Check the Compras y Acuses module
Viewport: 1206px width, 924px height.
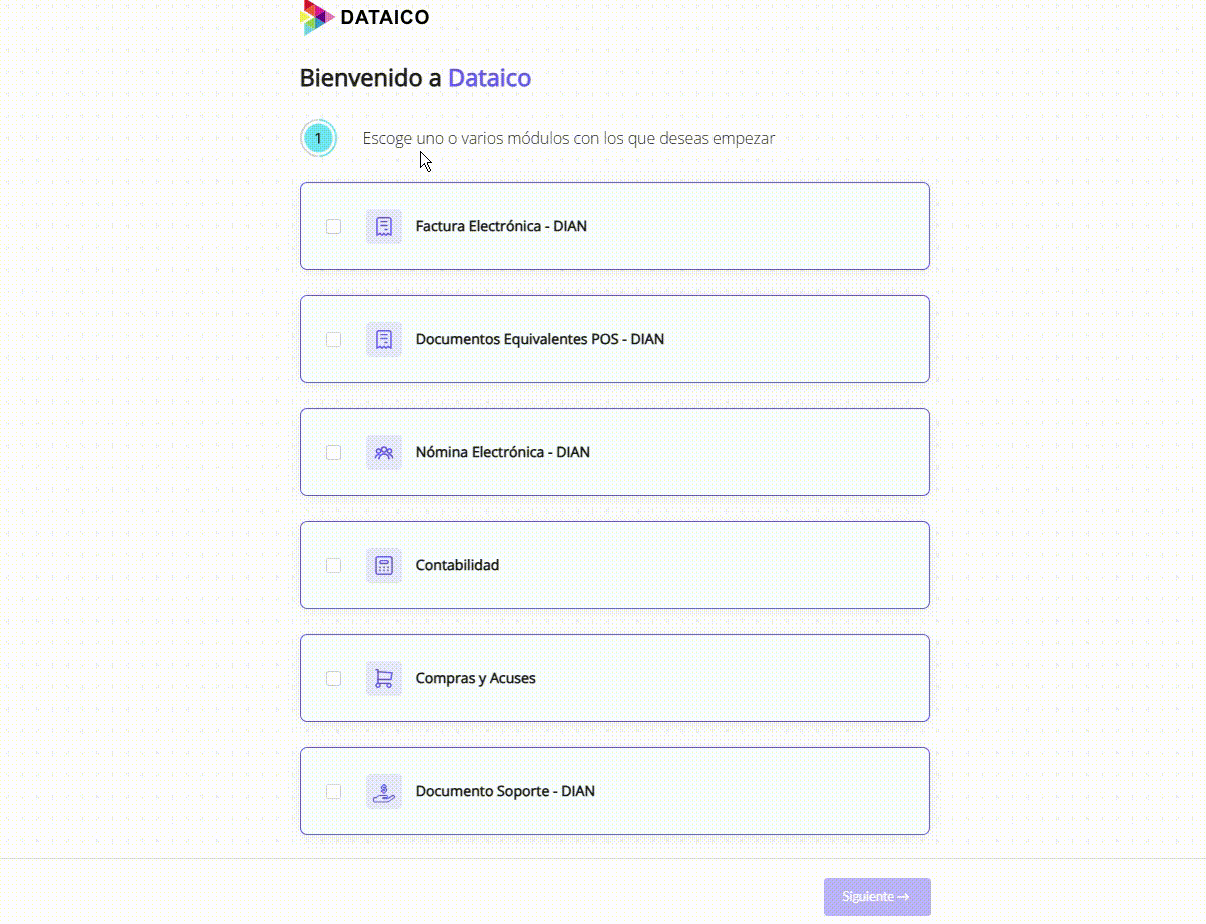pos(333,678)
